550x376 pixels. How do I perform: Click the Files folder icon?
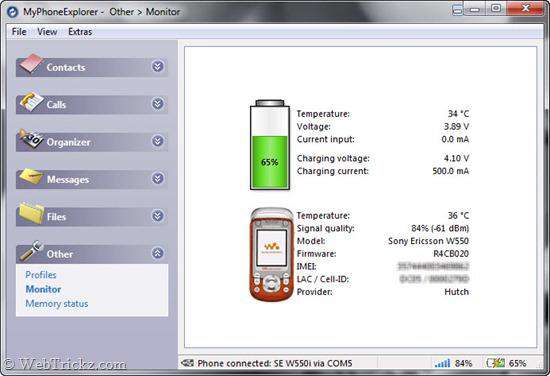(32, 213)
